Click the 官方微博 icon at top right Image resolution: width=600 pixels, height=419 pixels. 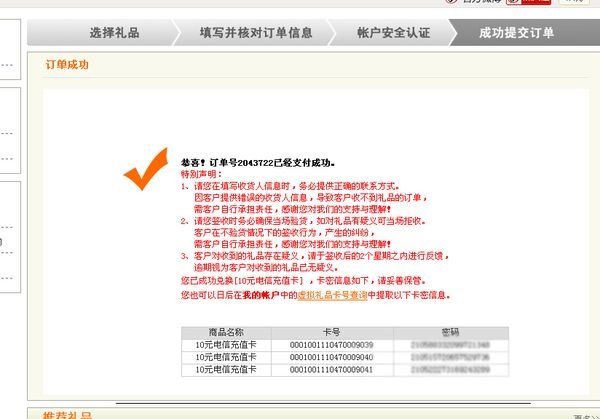[x=510, y=3]
